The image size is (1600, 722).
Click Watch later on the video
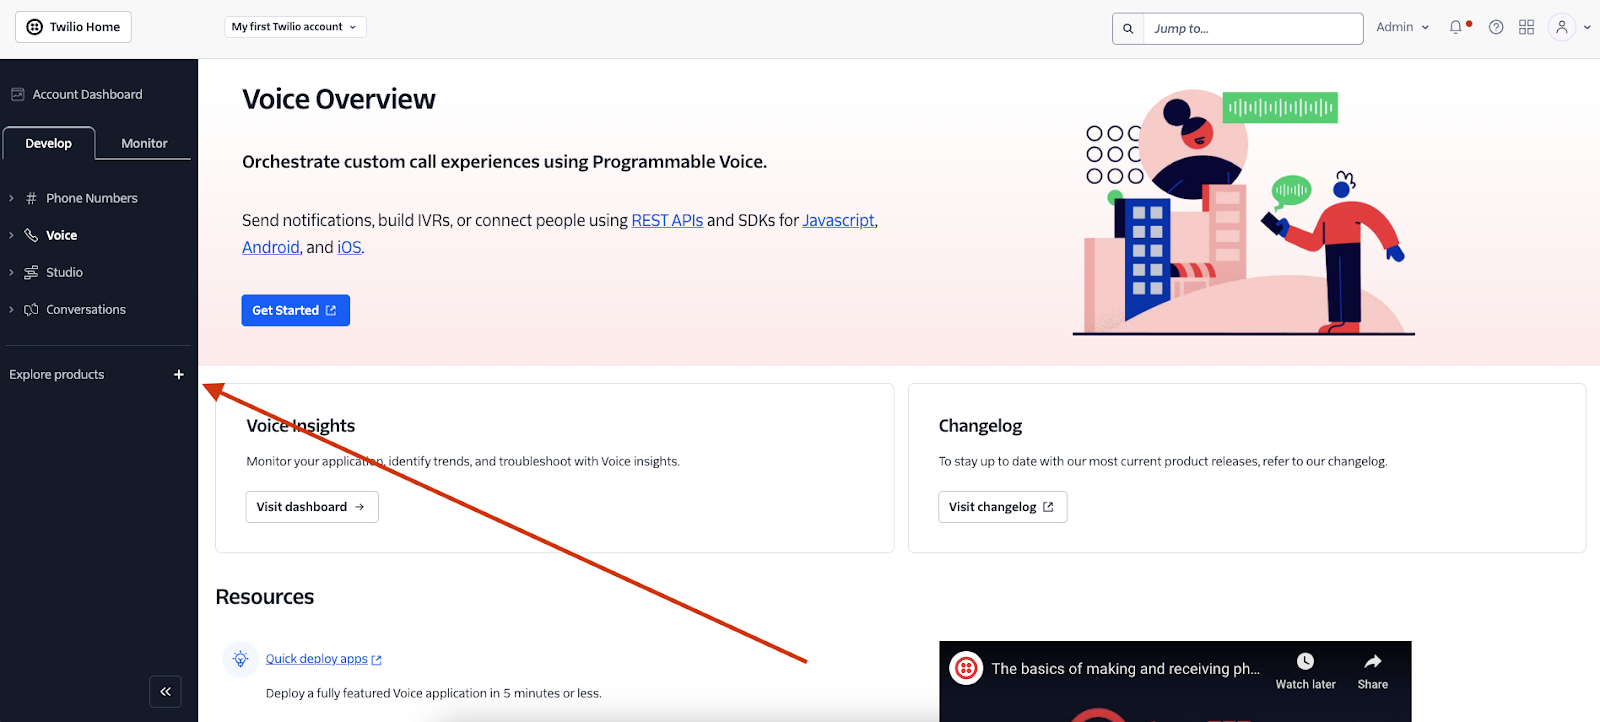coord(1304,668)
